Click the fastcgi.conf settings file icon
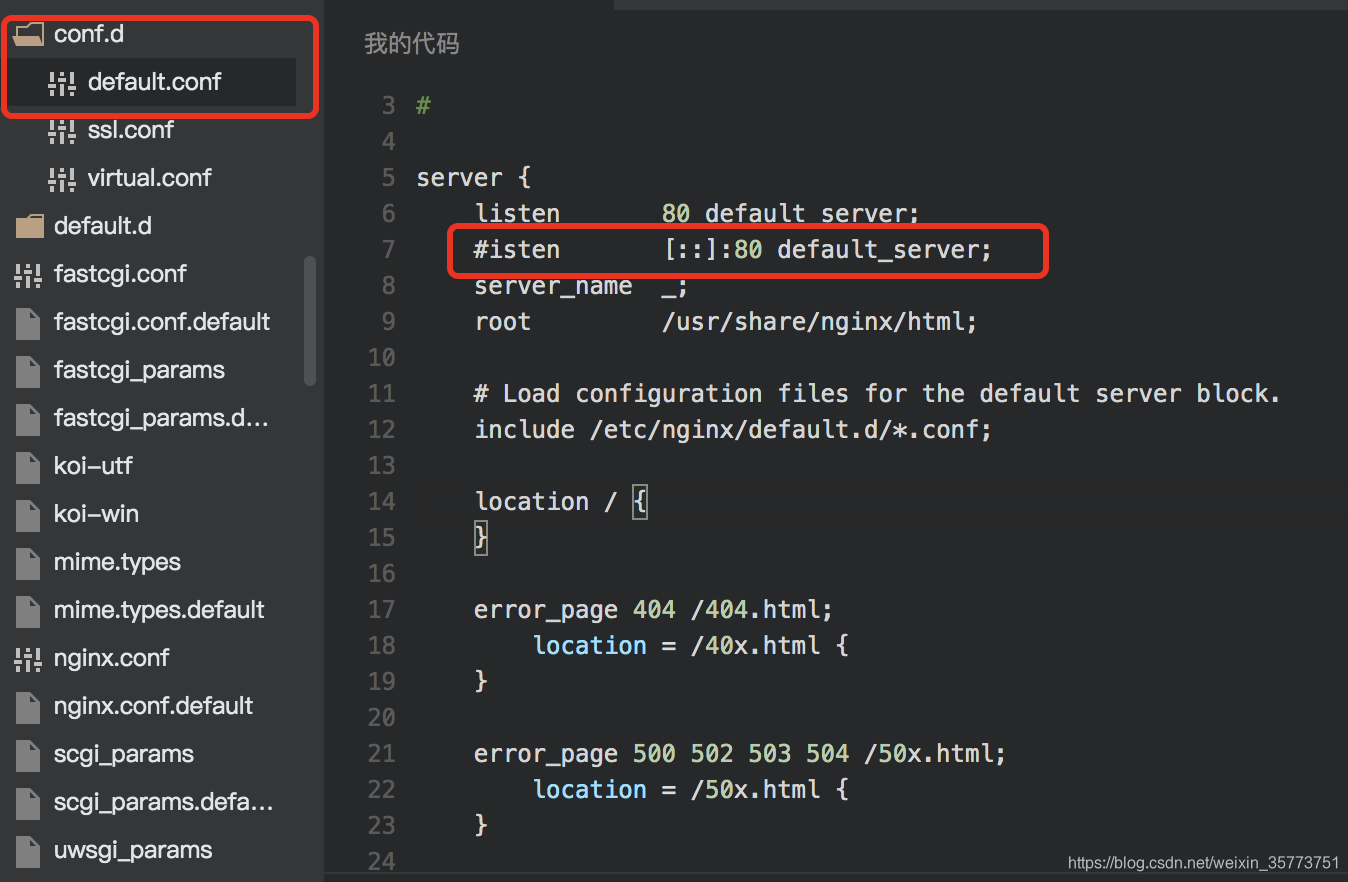 coord(28,274)
